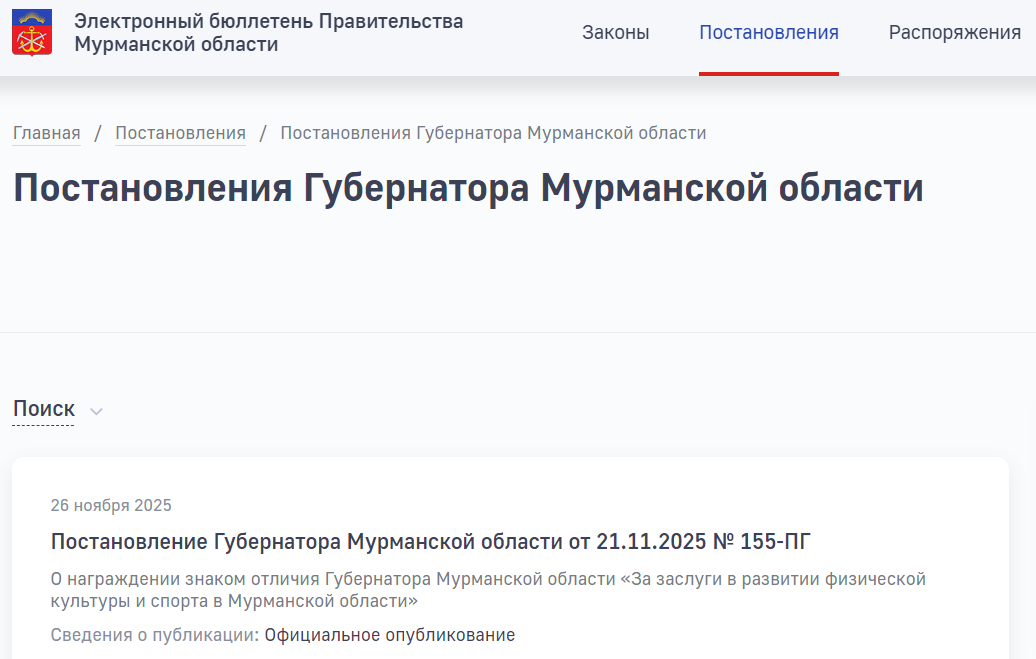Open the resolution № 155-ПГ from 21.11.2025
Image resolution: width=1036 pixels, height=659 pixels.
(x=430, y=542)
